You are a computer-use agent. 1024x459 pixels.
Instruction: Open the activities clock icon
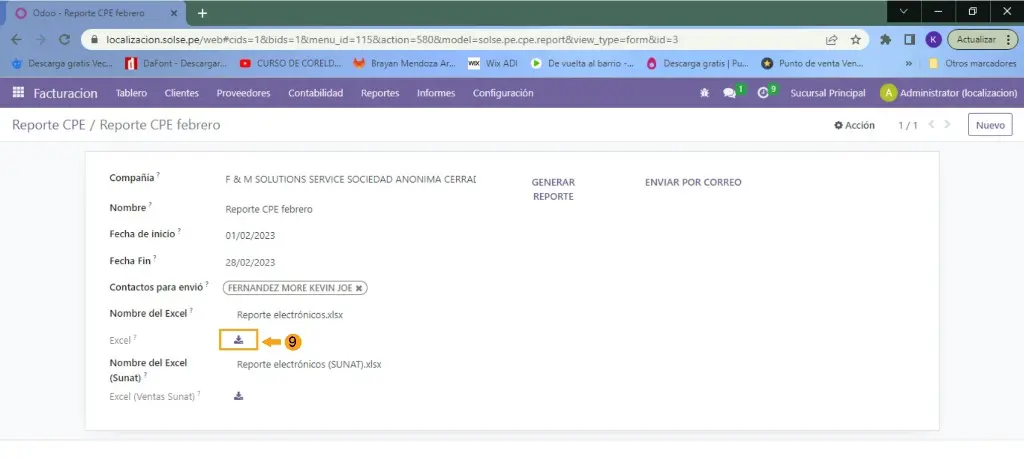(x=763, y=93)
